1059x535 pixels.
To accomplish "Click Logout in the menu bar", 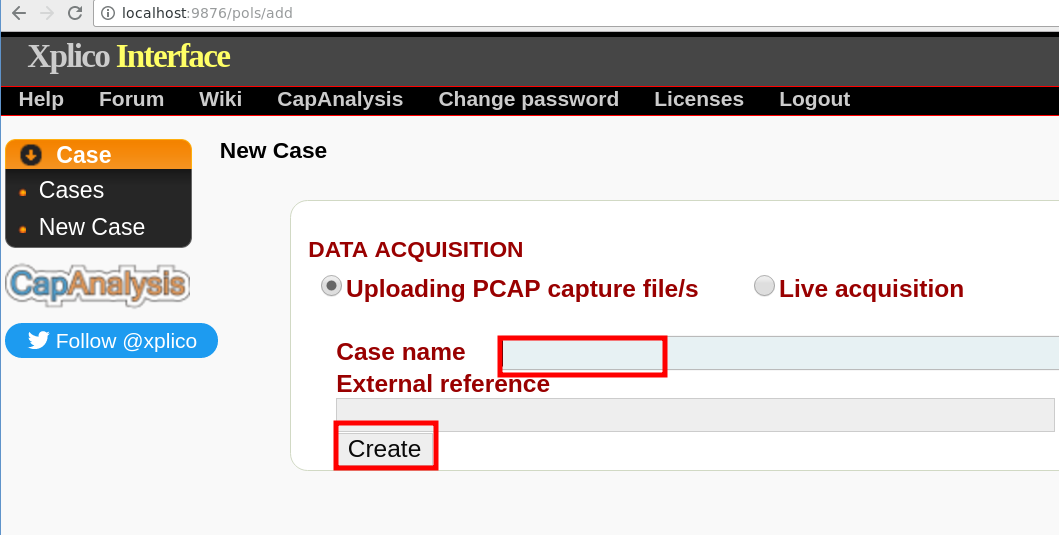I will [815, 99].
